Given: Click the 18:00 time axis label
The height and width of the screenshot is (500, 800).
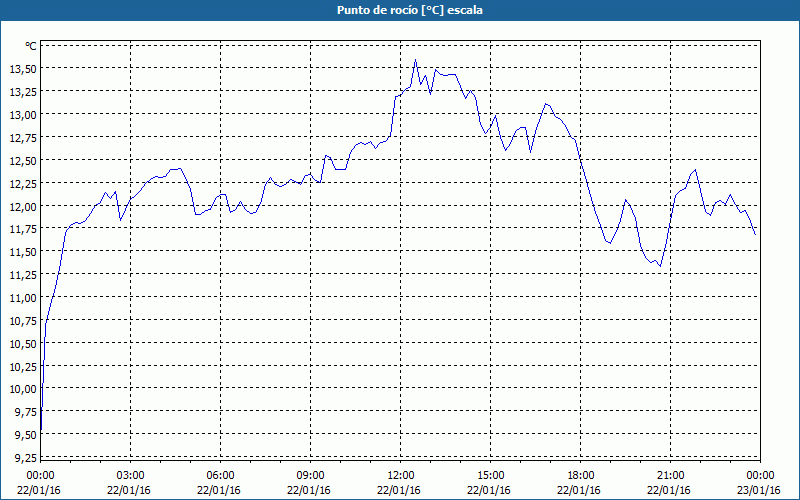Looking at the screenshot, I should tap(581, 476).
